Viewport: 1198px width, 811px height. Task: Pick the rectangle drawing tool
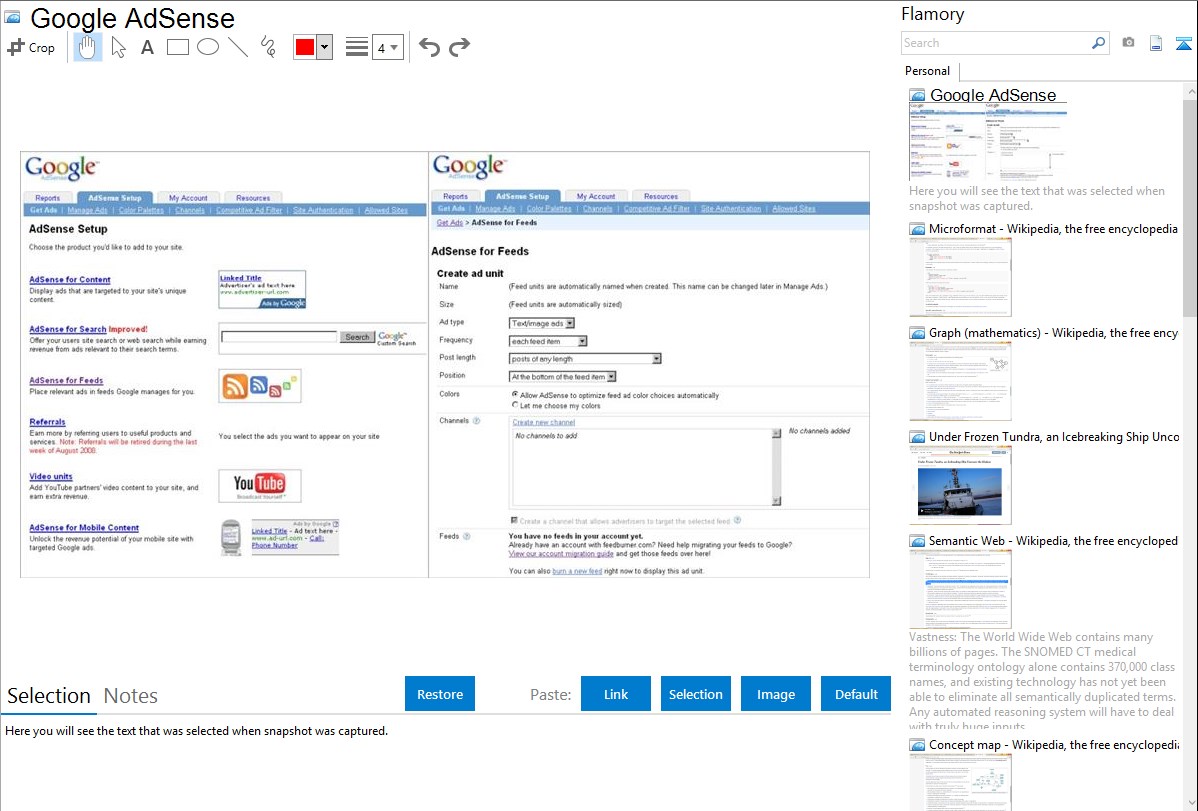pyautogui.click(x=177, y=47)
